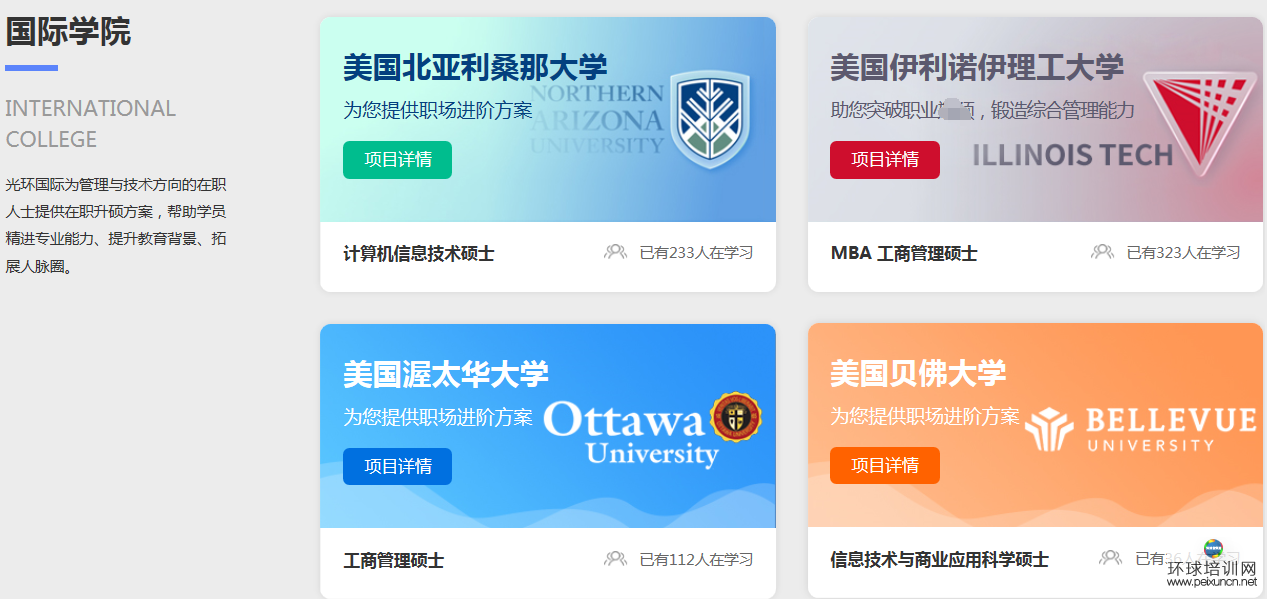Select the 美国渥太华大学 card title

click(x=446, y=375)
